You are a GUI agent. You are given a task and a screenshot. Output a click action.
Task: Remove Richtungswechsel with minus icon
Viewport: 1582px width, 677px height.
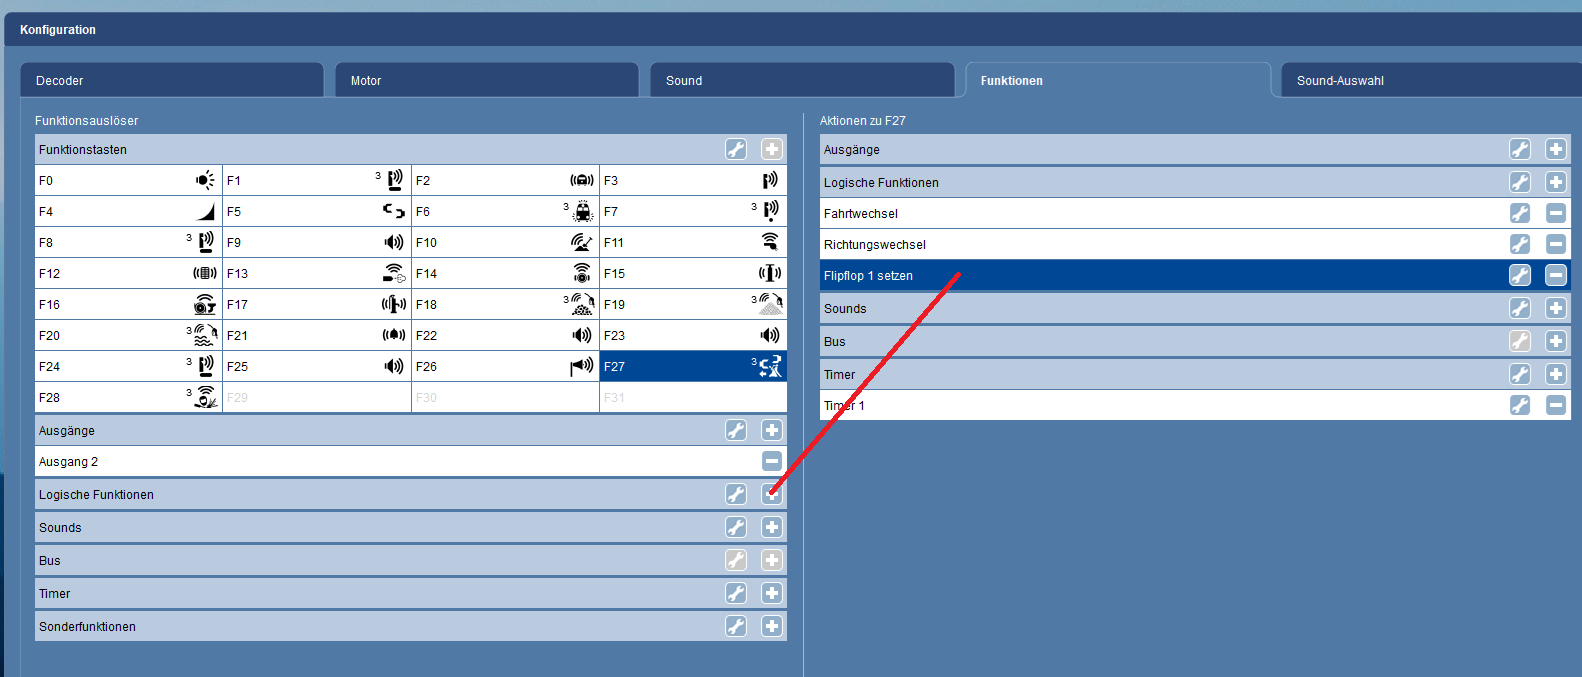[x=1556, y=244]
